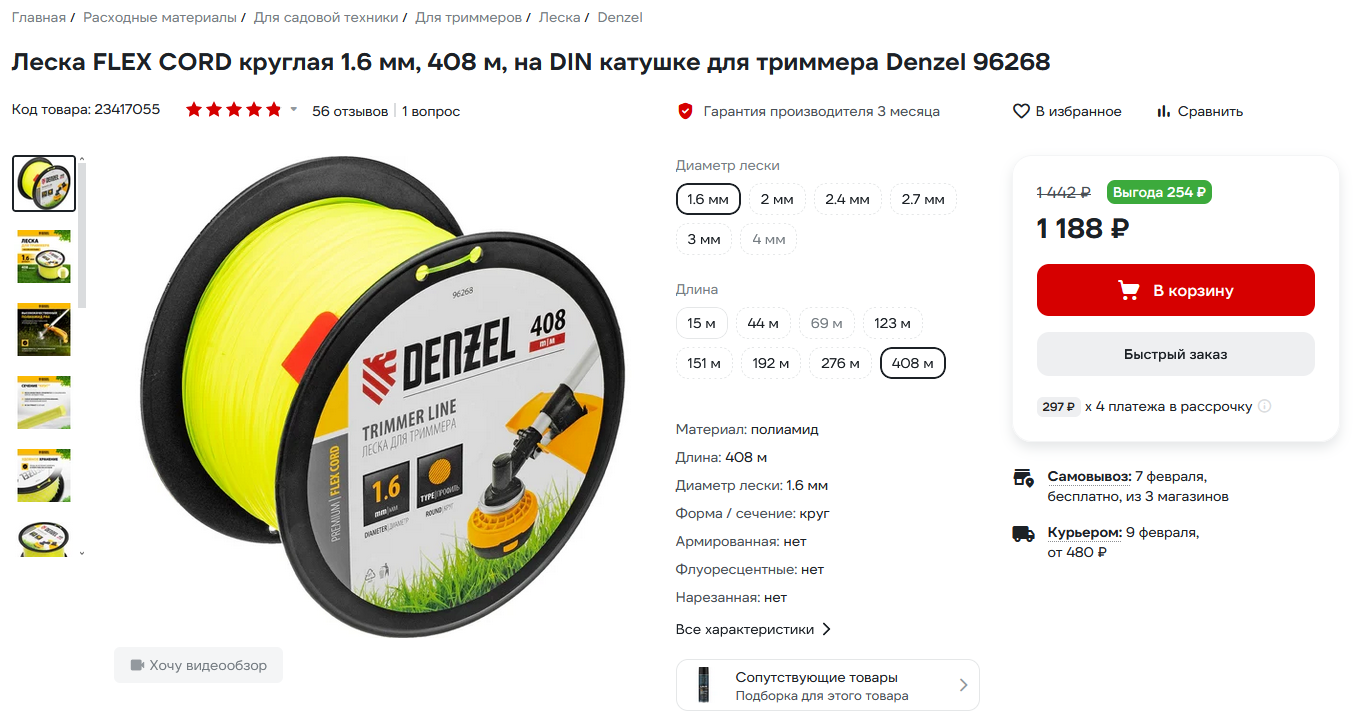Click the installment info circle icon
This screenshot has height=717, width=1364.
[1264, 406]
